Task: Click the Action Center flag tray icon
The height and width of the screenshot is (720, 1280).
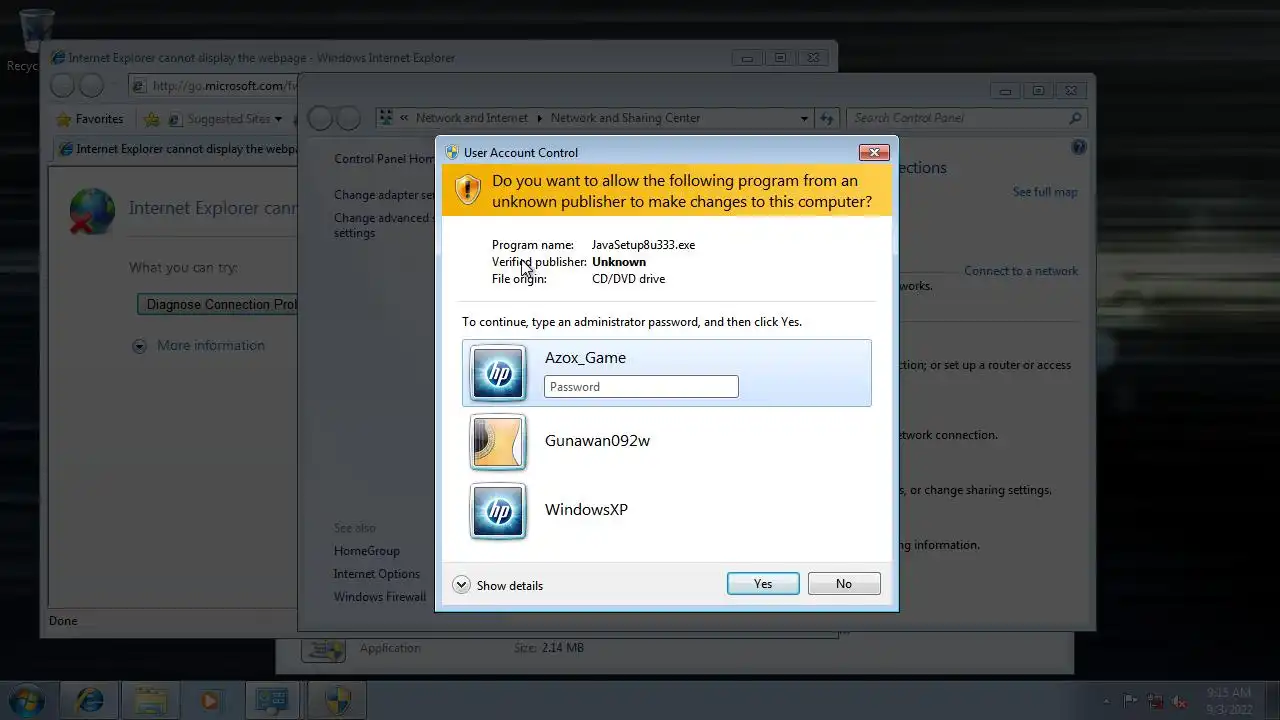Action: pos(1131,701)
